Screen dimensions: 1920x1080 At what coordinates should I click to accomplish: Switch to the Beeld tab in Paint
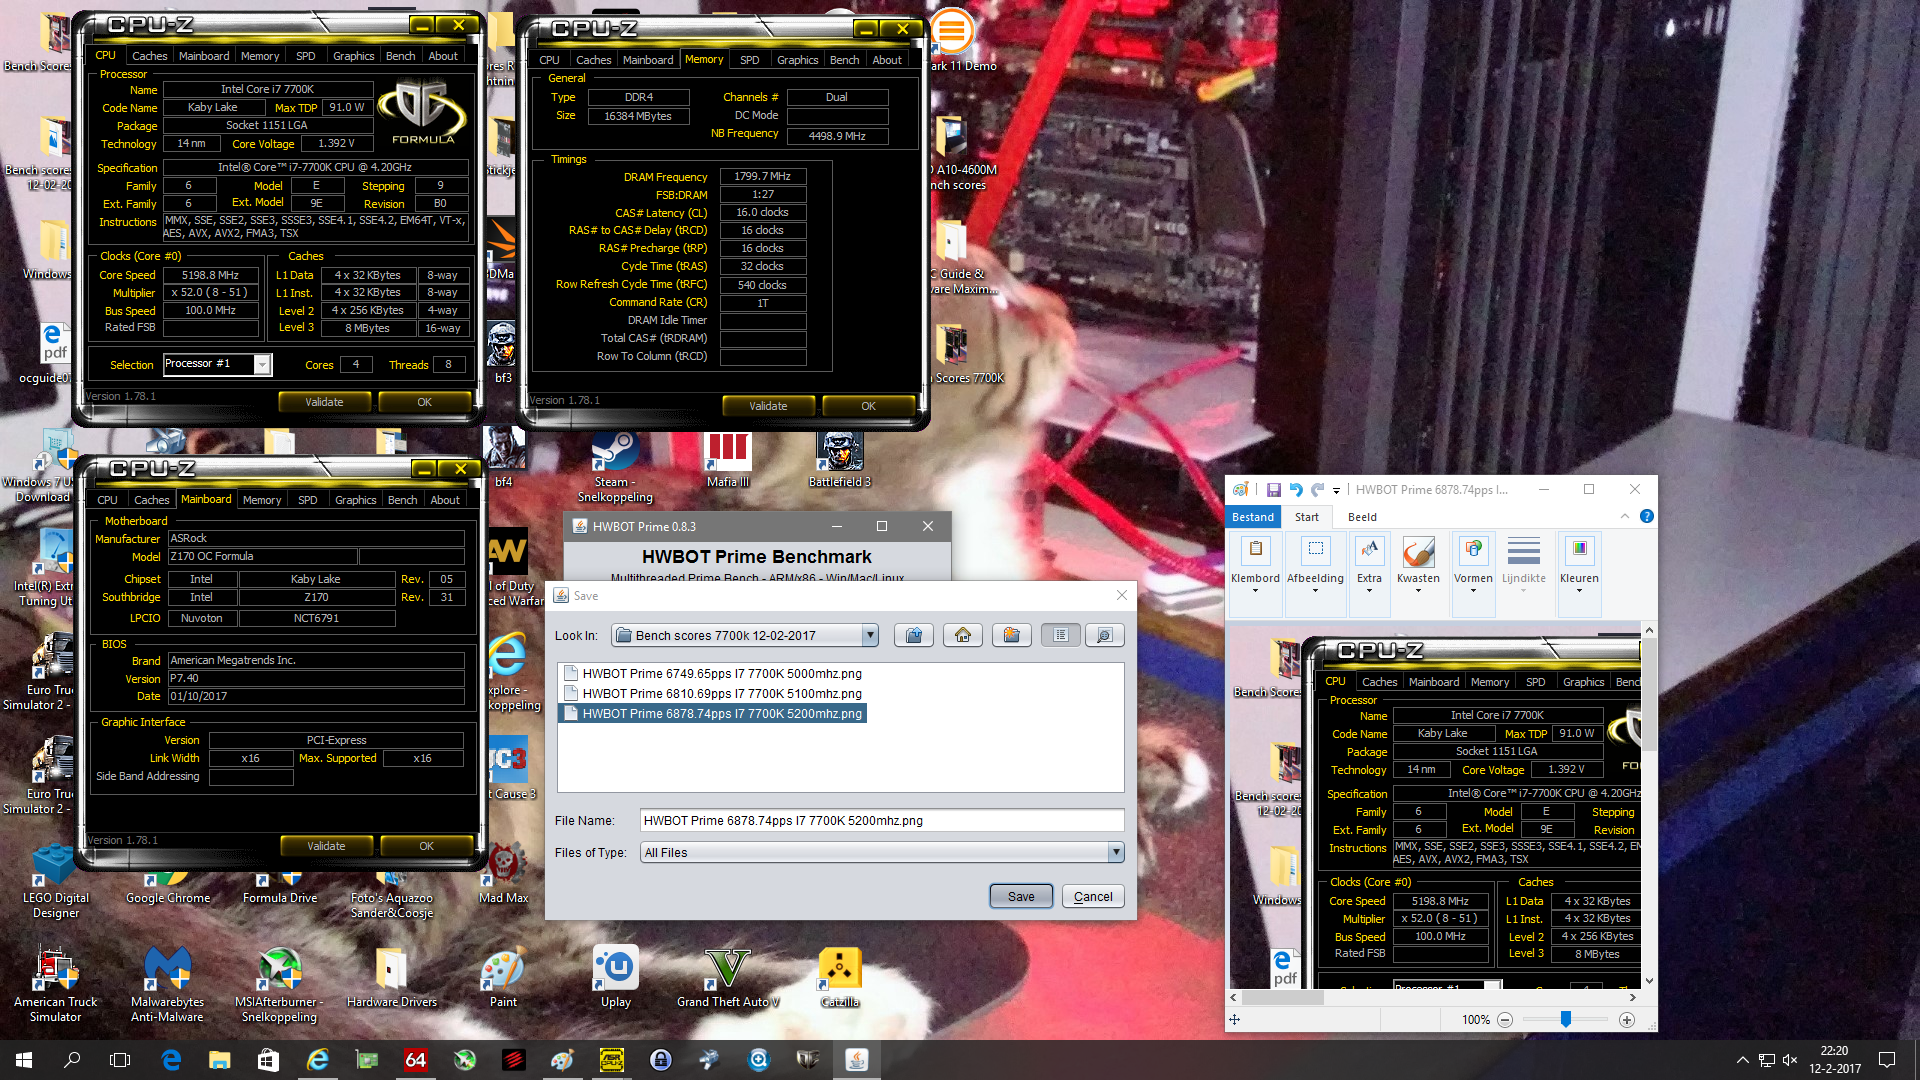(1362, 517)
